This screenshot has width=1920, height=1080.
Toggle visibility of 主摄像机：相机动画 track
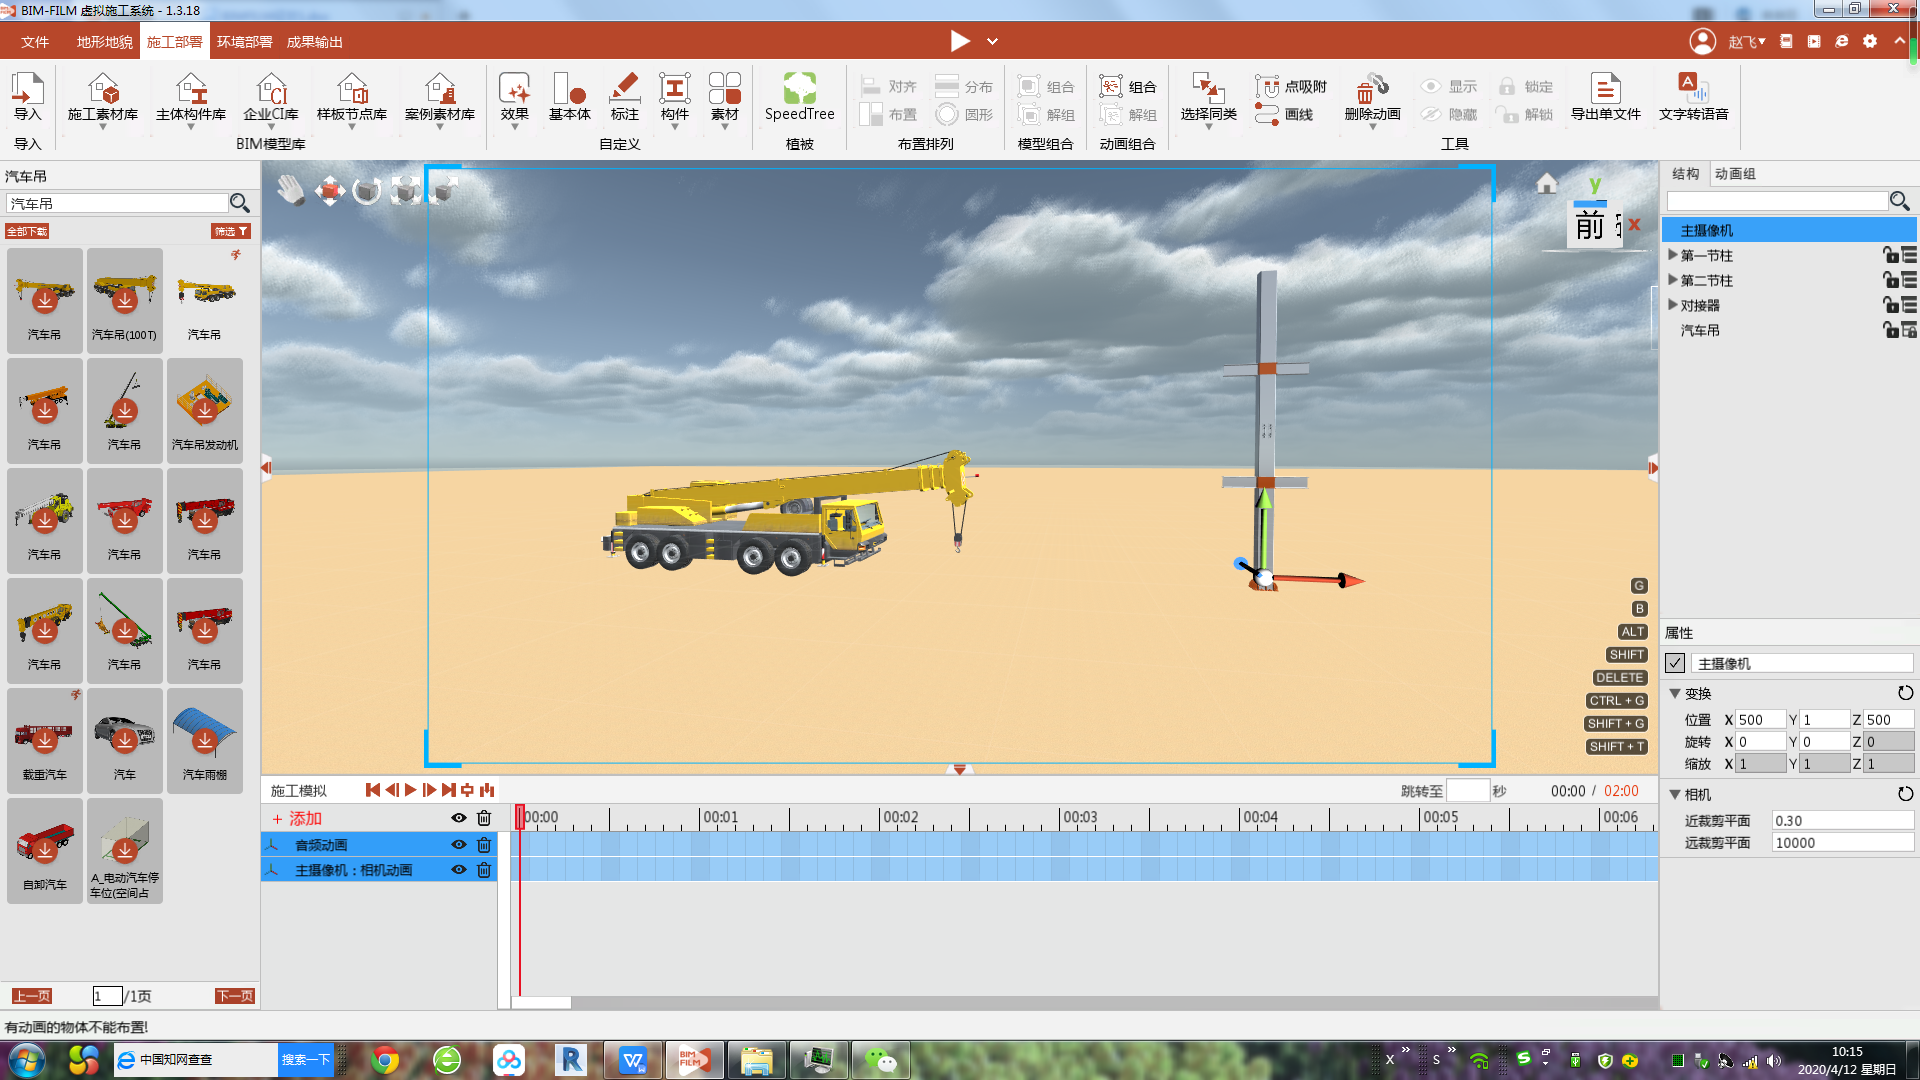tap(459, 870)
